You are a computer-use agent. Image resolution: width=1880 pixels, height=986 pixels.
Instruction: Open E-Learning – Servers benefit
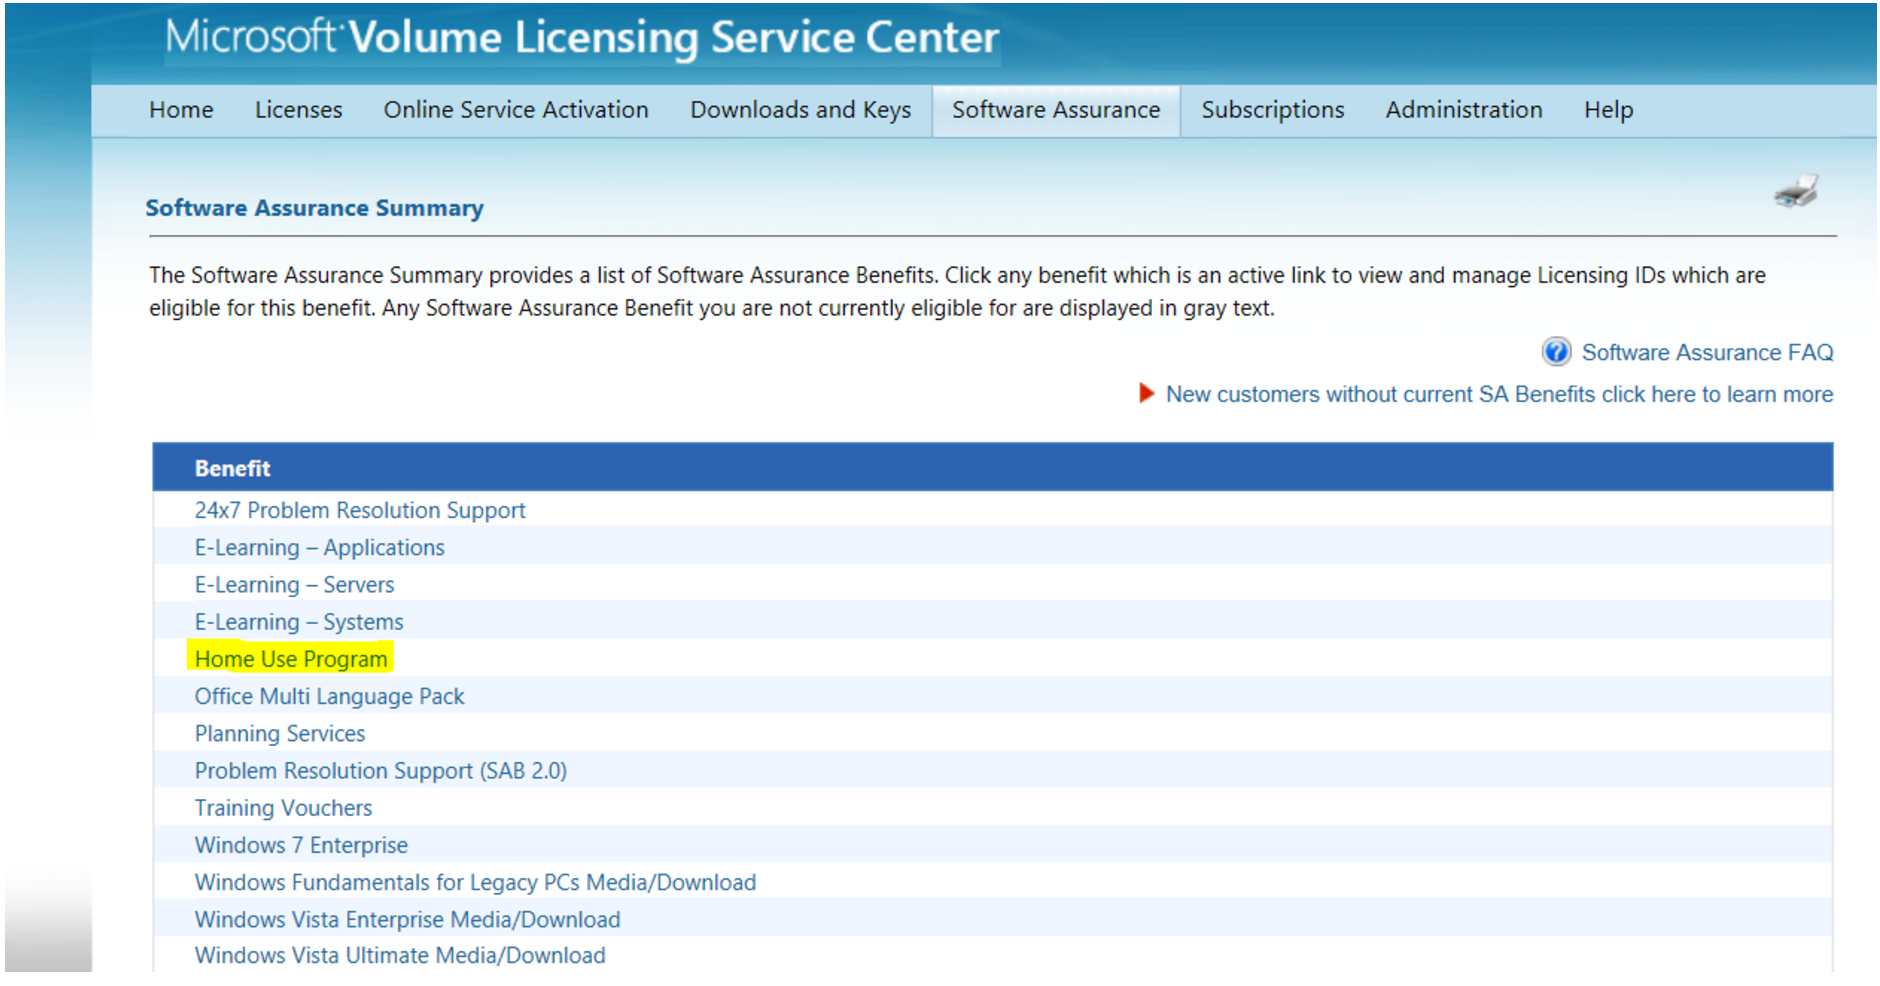294,585
